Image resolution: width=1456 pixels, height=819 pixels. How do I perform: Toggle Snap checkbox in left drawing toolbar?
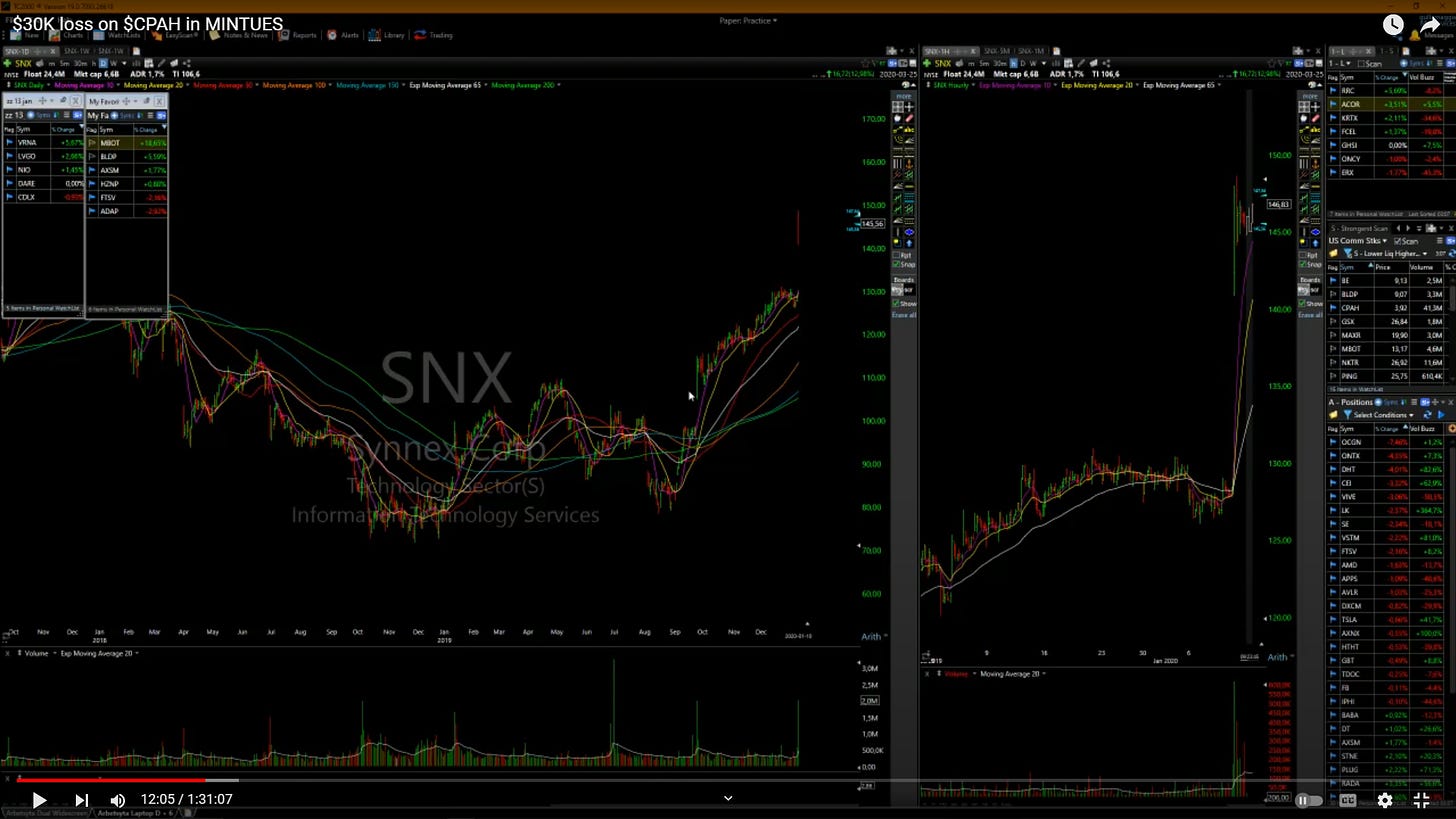[x=898, y=265]
